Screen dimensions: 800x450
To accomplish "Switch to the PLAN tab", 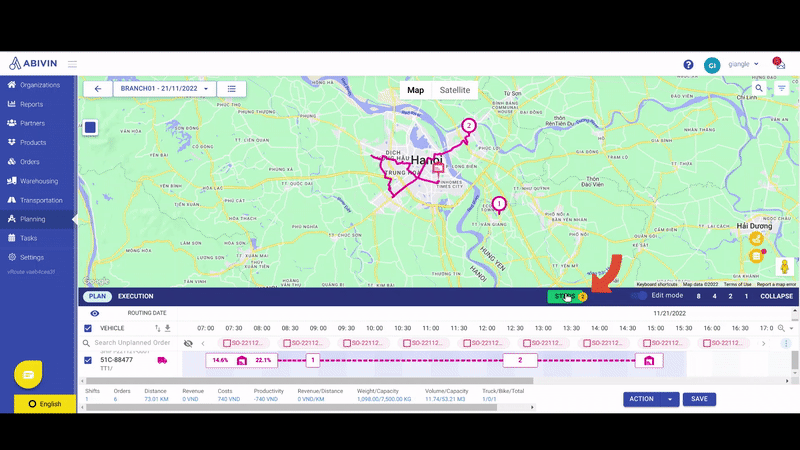I will coord(97,296).
